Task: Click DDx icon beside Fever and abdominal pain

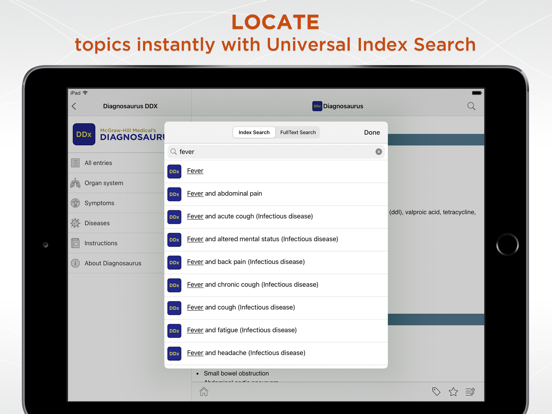Action: [174, 194]
